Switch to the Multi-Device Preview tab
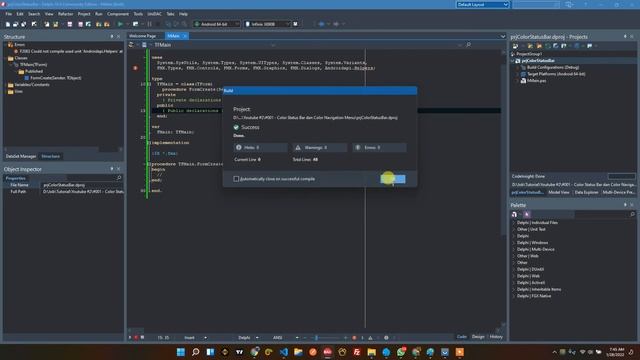 click(x=618, y=192)
